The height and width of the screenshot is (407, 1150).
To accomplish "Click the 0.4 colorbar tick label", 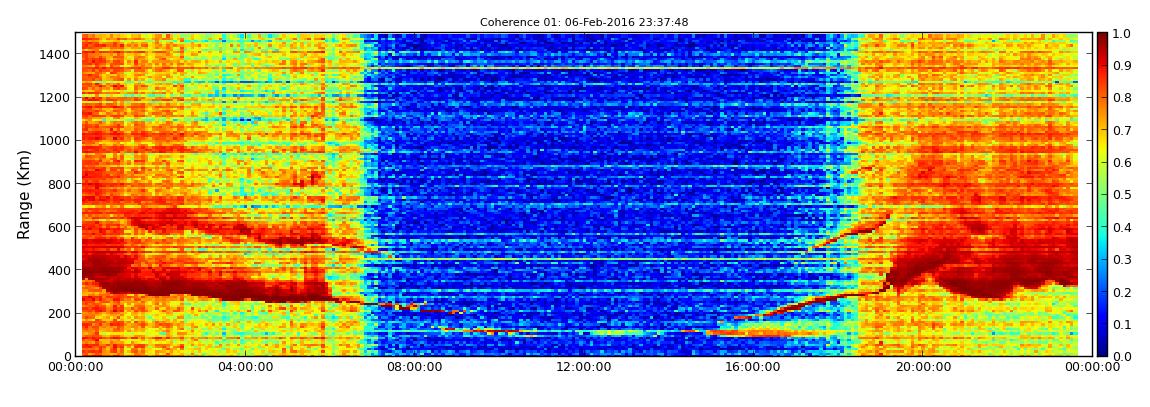I will (x=1123, y=227).
